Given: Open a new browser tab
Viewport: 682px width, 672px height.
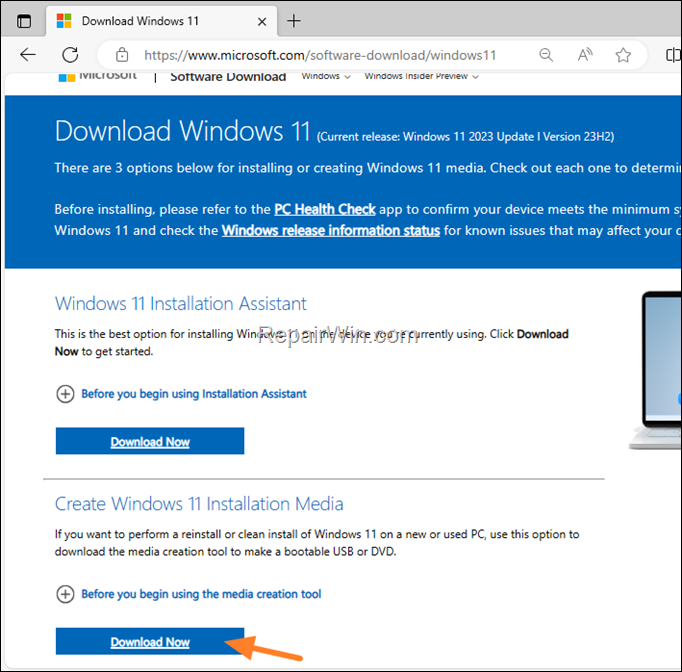Looking at the screenshot, I should point(294,21).
